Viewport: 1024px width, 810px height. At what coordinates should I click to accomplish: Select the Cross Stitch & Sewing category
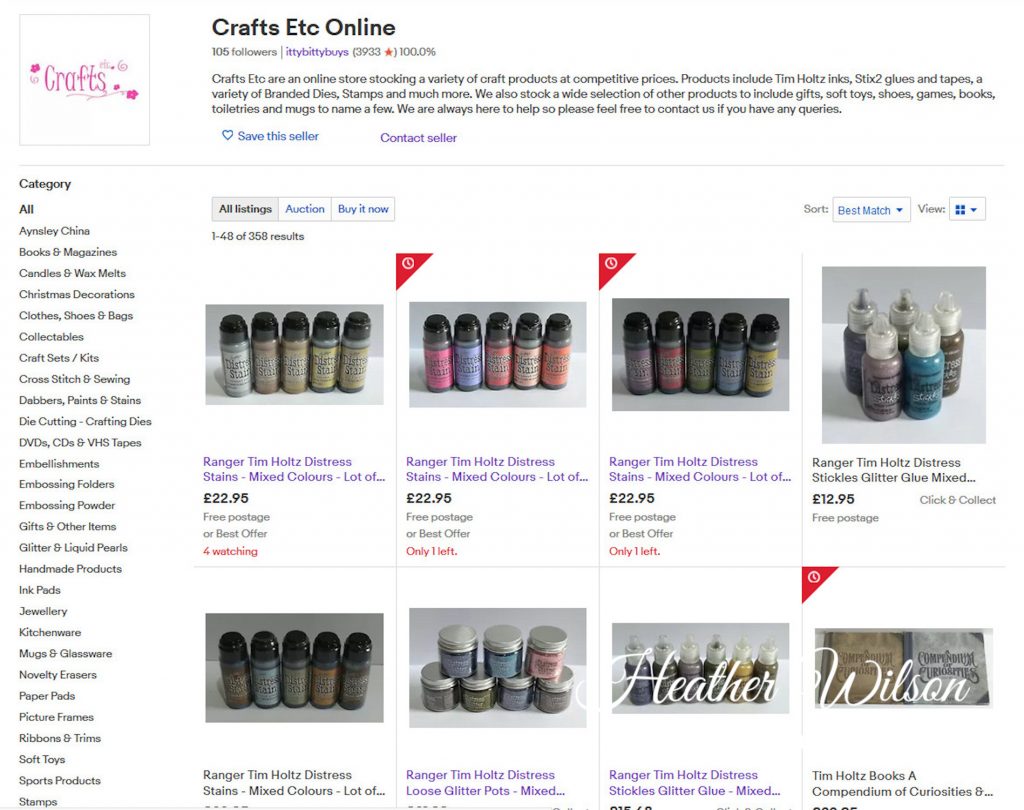(74, 379)
